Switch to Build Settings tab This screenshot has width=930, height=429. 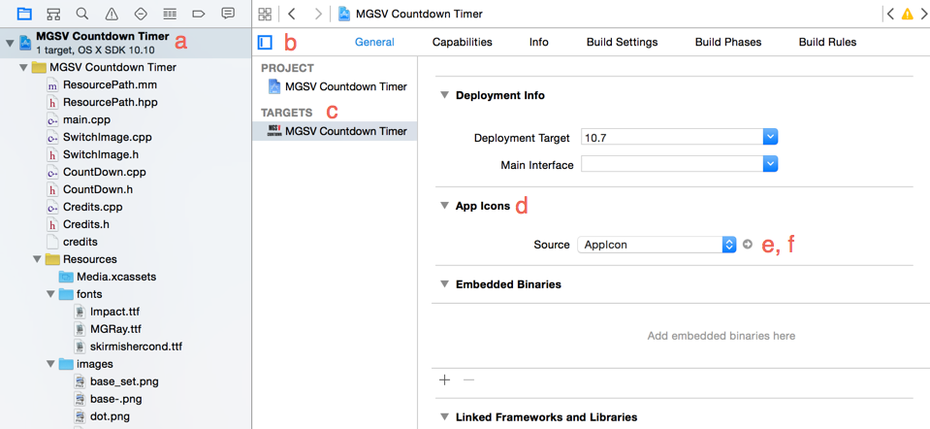[x=622, y=42]
